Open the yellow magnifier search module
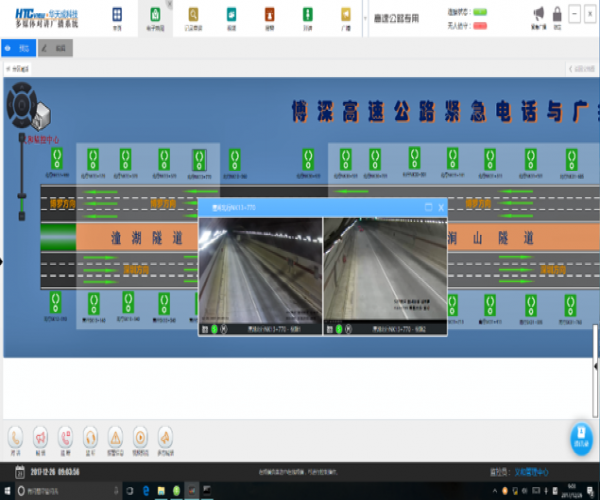 click(193, 15)
